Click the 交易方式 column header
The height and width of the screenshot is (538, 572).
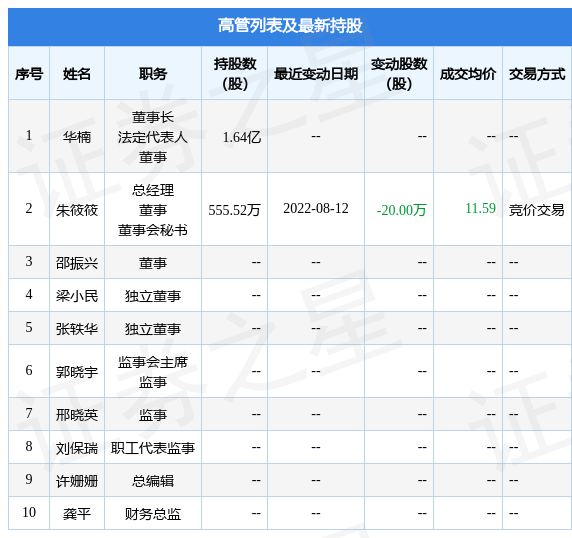coord(537,74)
